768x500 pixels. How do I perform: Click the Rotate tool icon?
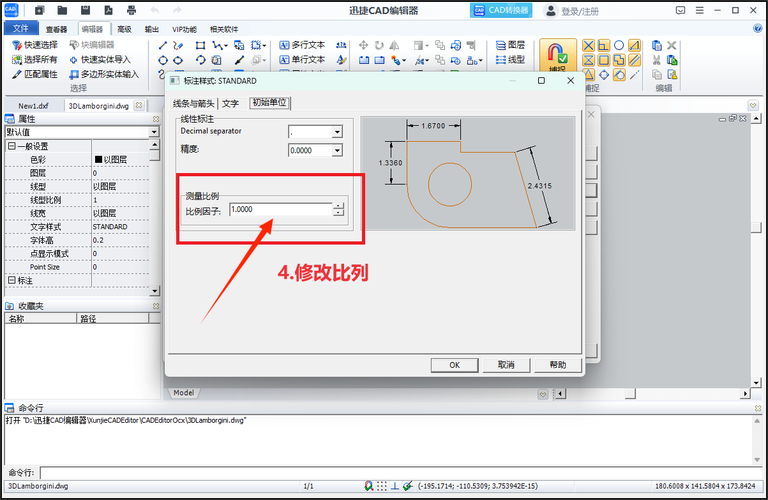click(379, 46)
